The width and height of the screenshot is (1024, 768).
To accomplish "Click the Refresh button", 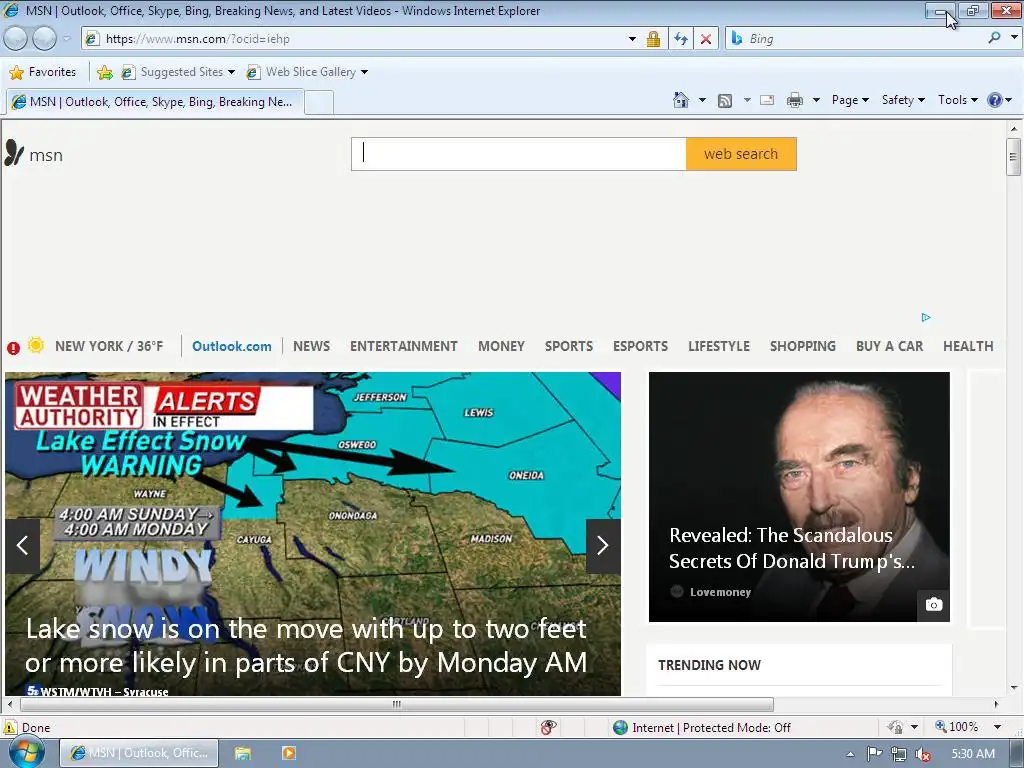I will pyautogui.click(x=681, y=39).
